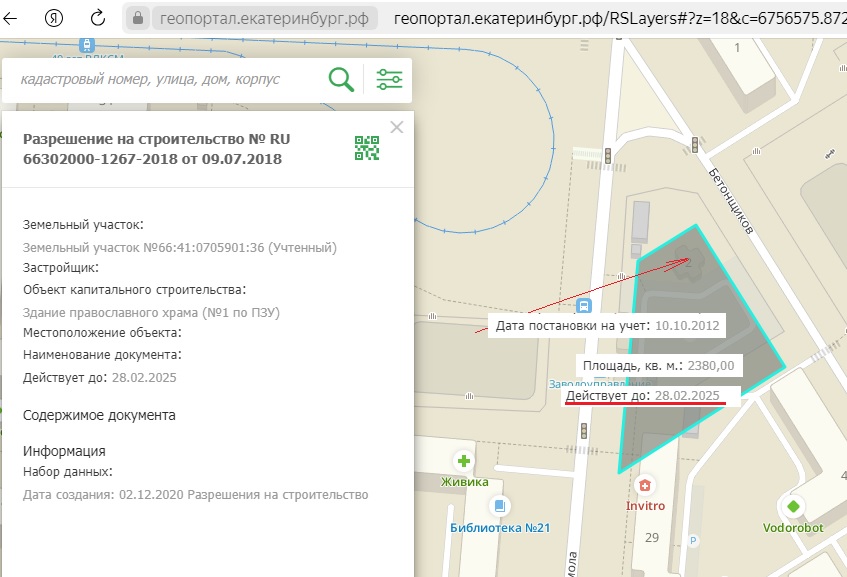Click the Invitro clinic map marker
The height and width of the screenshot is (577, 847).
pos(645,485)
